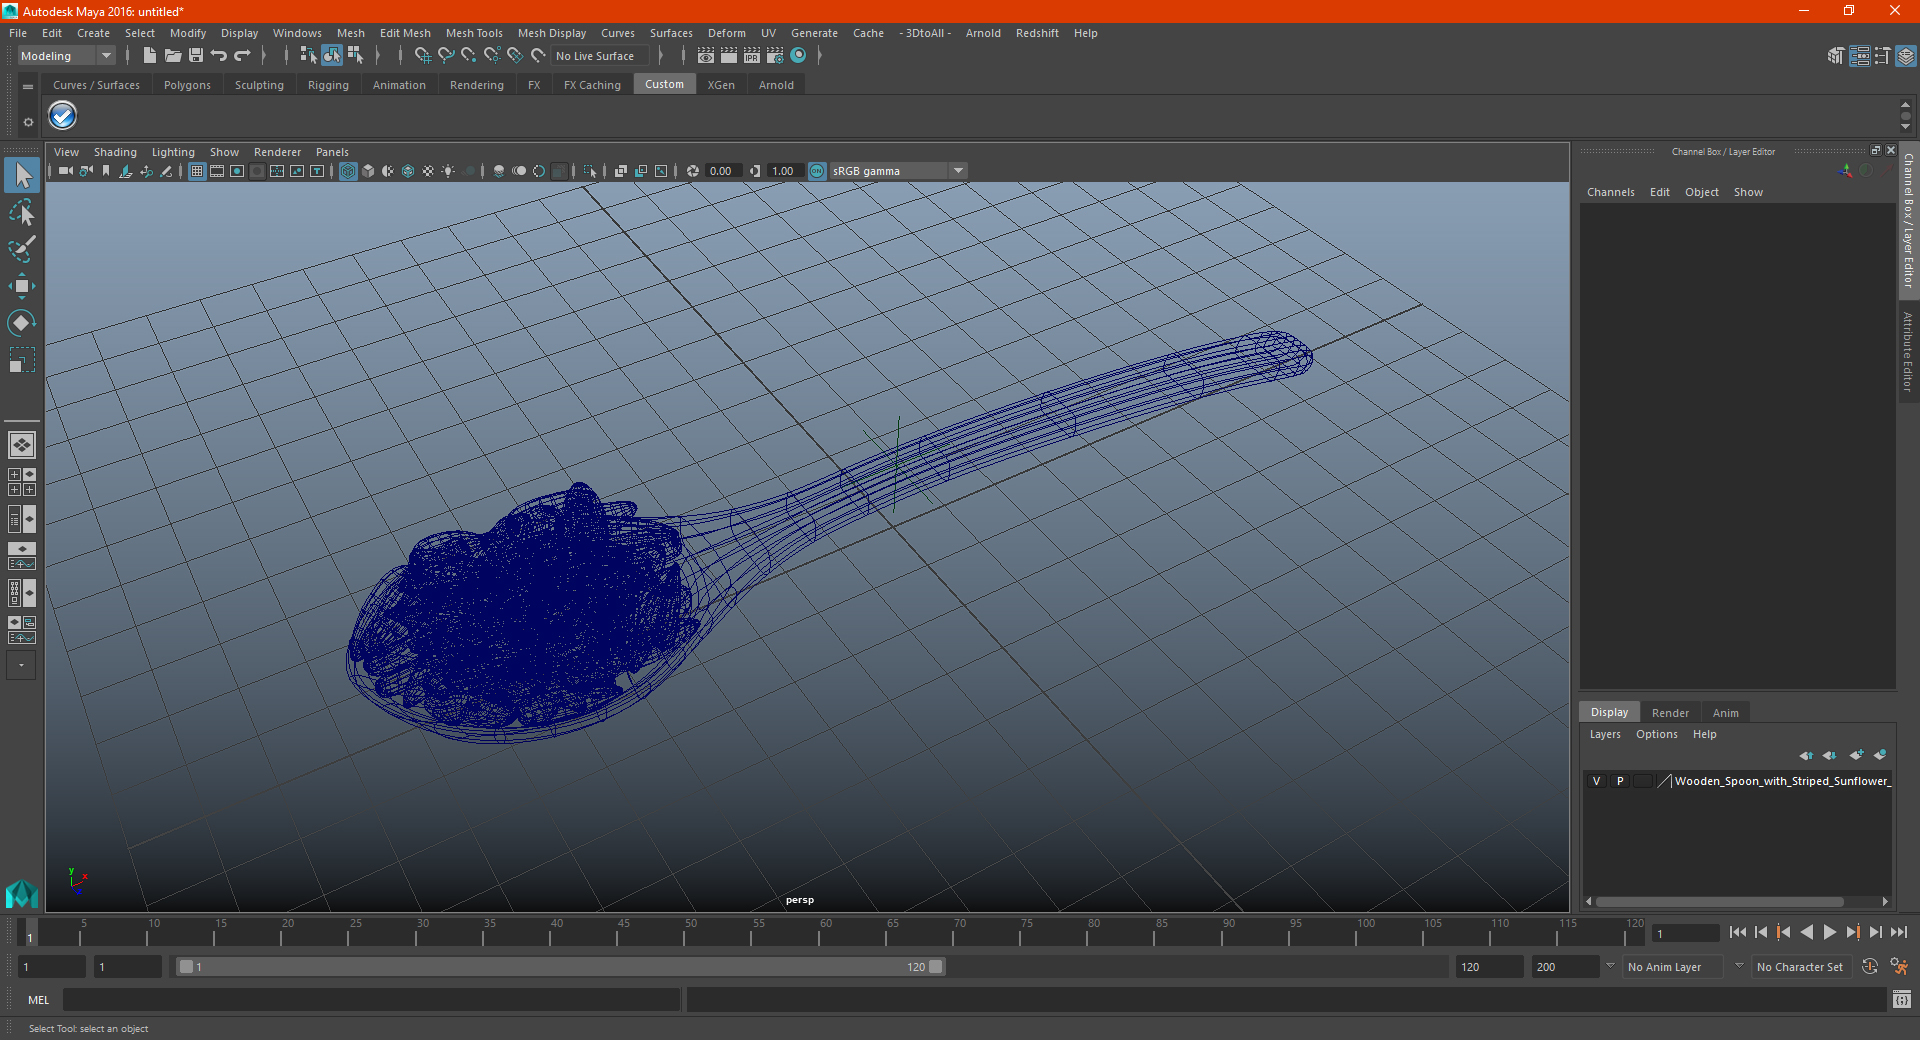The image size is (1920, 1040).
Task: Switch to the Render layer tab
Action: [1670, 713]
